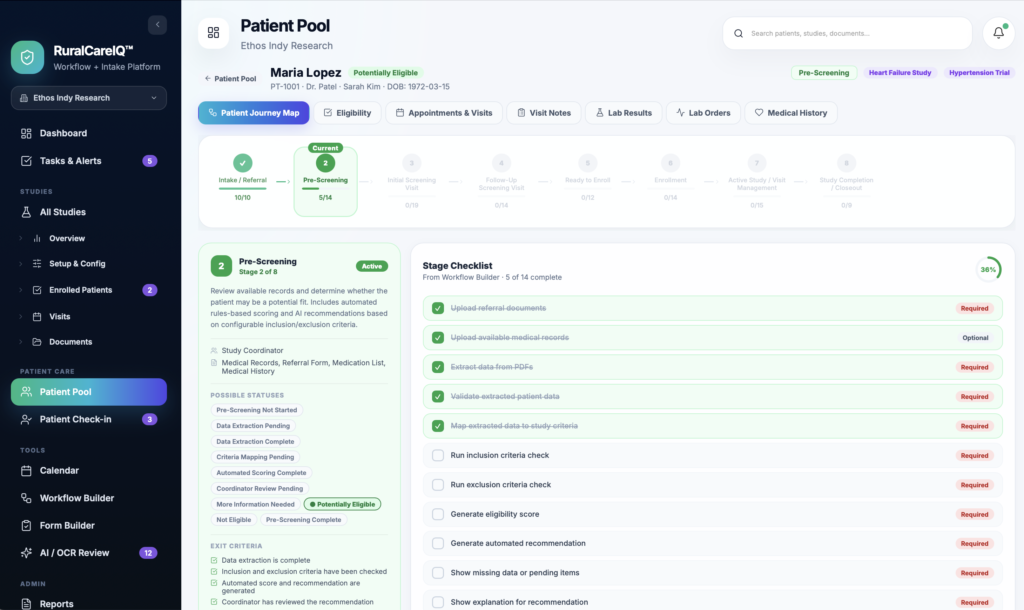Expand the Documents tree arrow
The width and height of the screenshot is (1024, 610).
21,342
